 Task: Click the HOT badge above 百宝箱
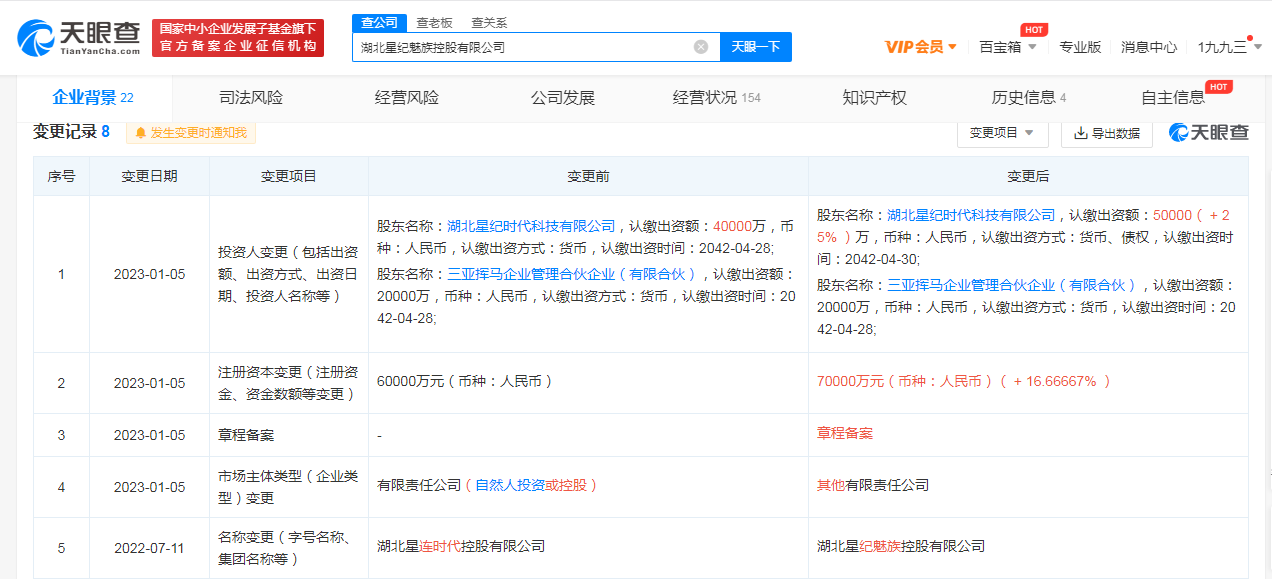pos(1034,30)
